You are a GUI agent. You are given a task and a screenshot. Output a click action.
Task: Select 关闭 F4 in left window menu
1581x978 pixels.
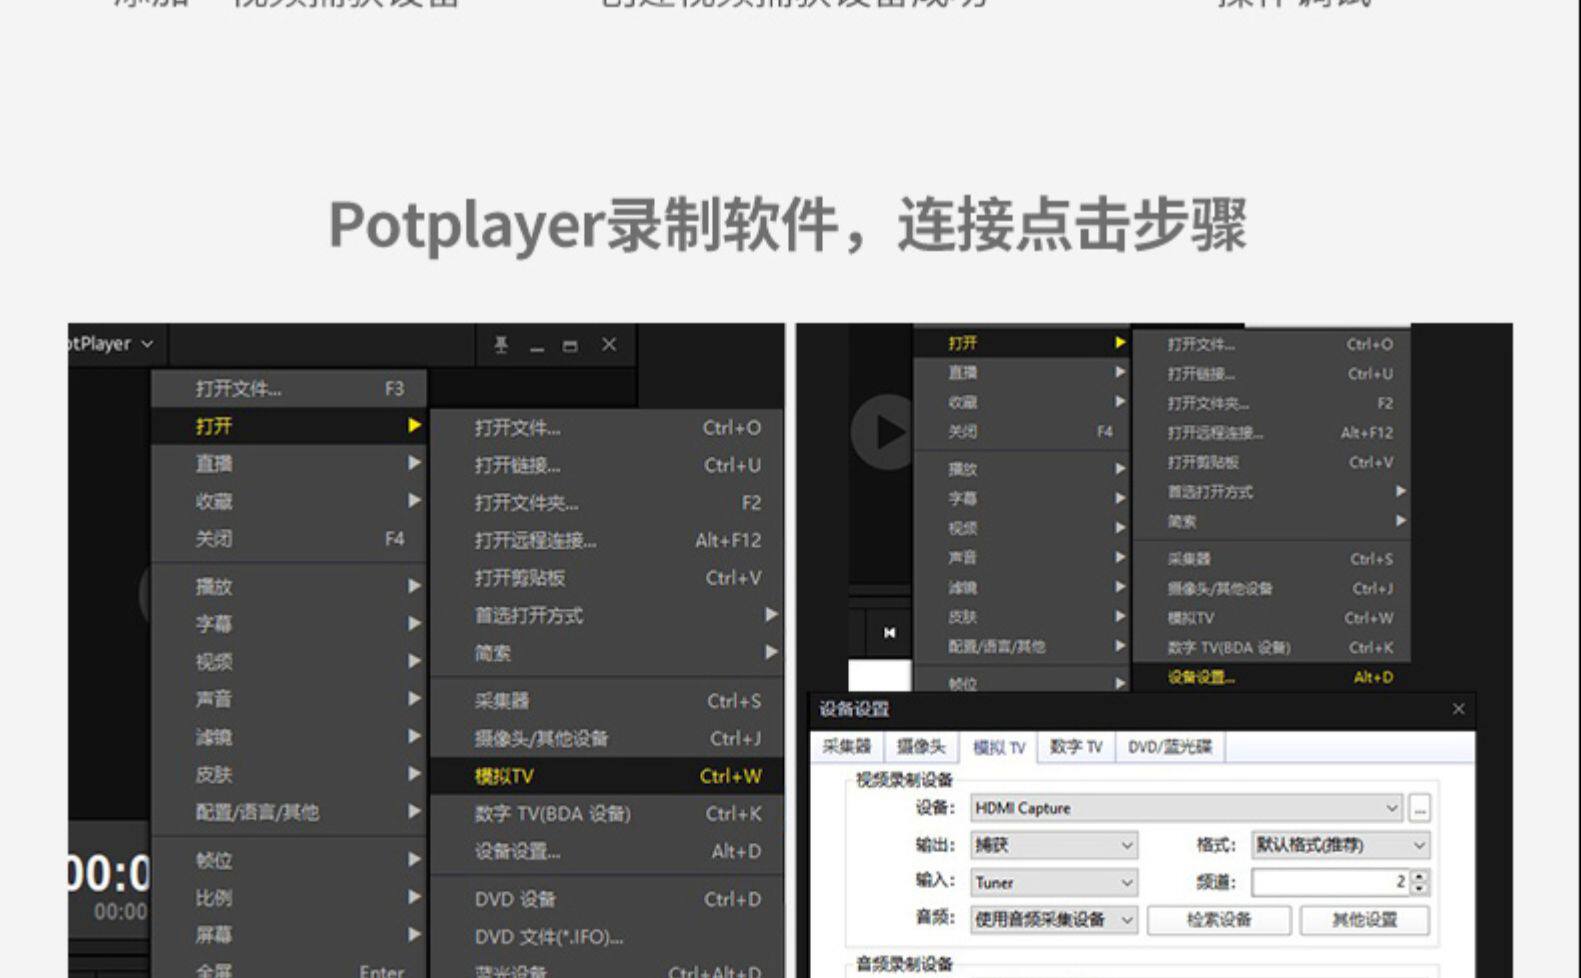[290, 538]
